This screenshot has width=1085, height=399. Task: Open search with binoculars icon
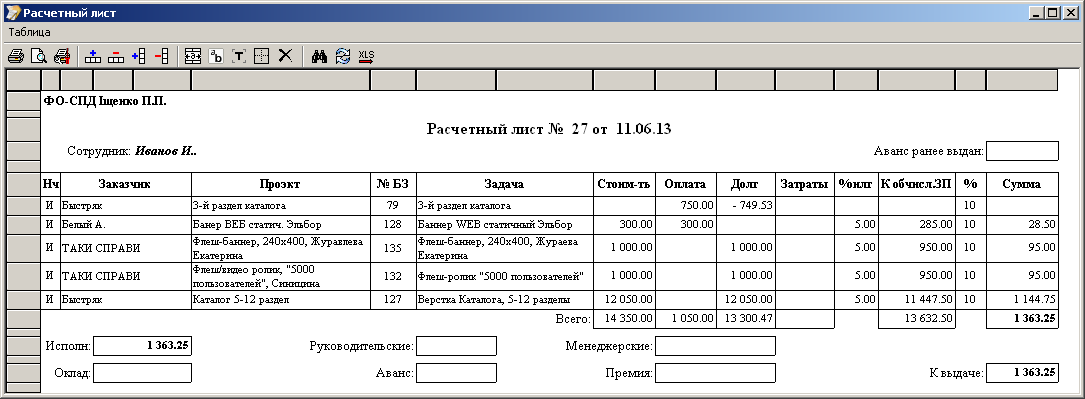pos(319,56)
